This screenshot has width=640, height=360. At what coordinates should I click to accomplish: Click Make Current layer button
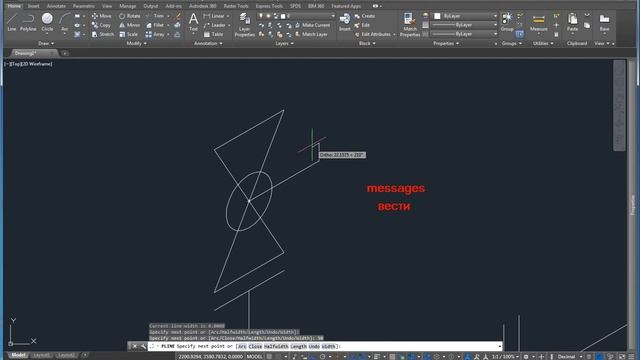tap(313, 25)
